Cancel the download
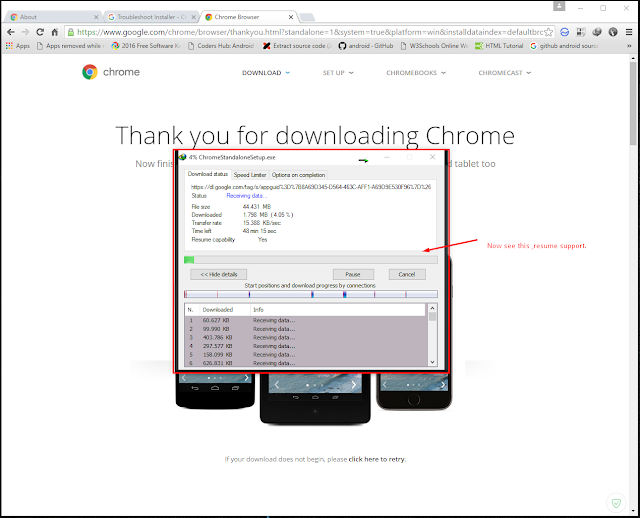640x518 pixels. click(407, 274)
